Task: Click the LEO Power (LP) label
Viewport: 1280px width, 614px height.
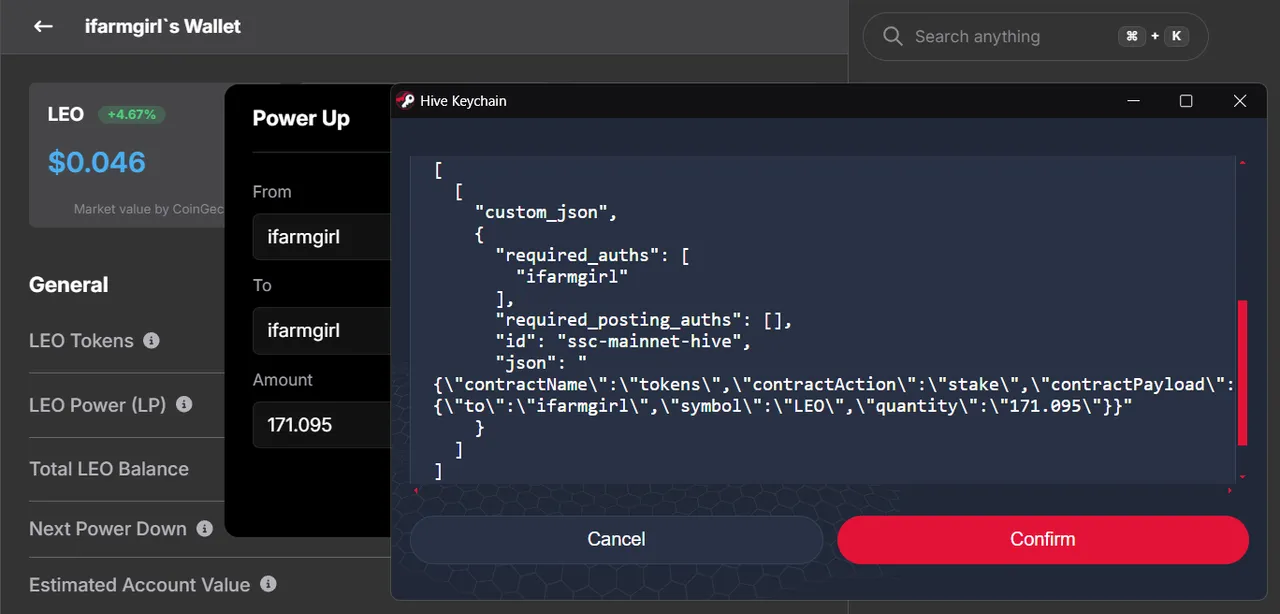Action: 97,405
